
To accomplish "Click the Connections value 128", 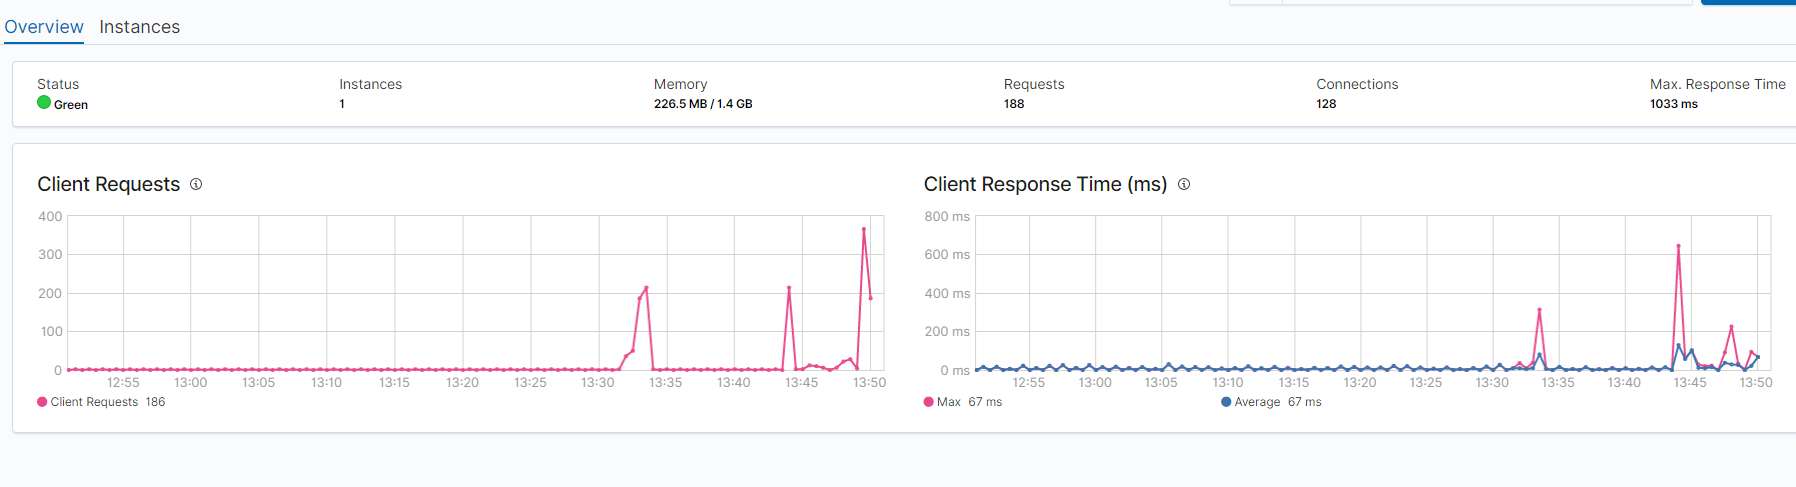I will tap(1326, 104).
